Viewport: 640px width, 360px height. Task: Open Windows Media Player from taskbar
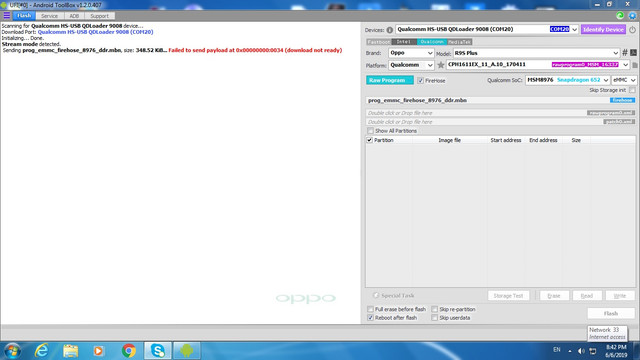[x=98, y=351]
